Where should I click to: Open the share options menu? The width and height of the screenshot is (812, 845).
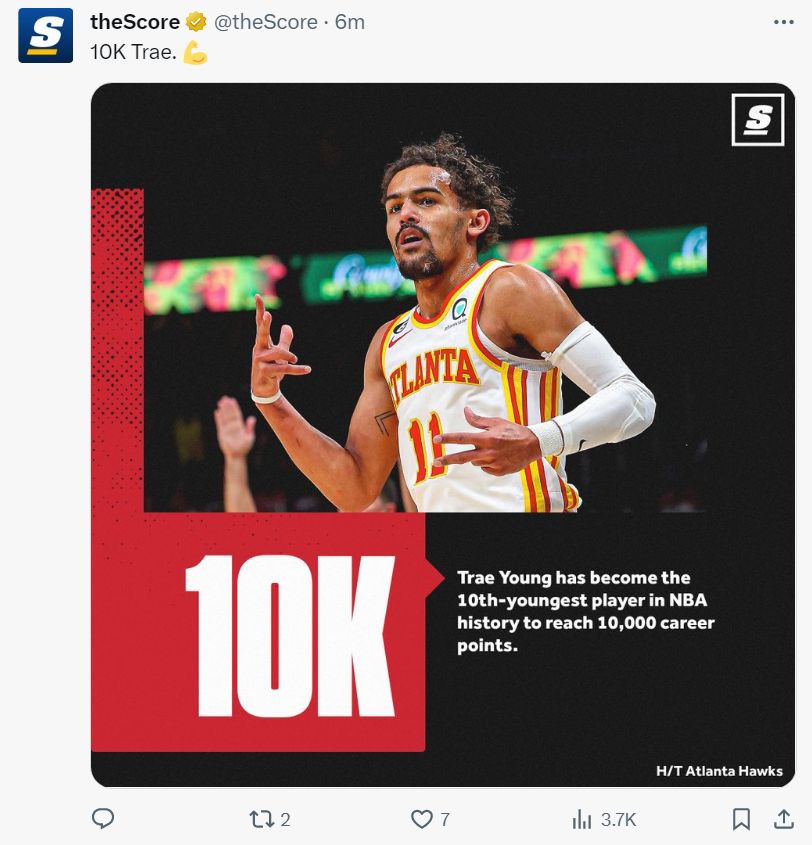click(x=783, y=819)
